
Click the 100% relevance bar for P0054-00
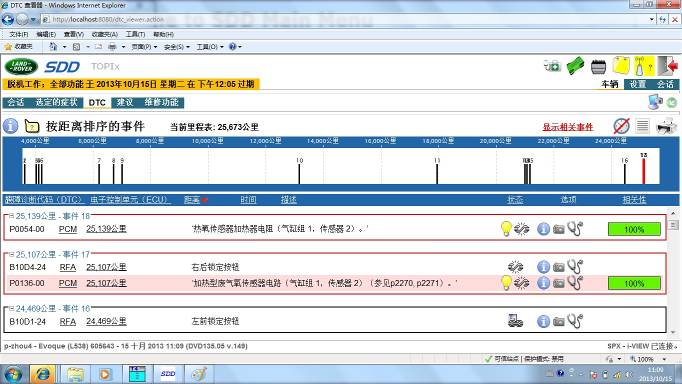coord(634,229)
